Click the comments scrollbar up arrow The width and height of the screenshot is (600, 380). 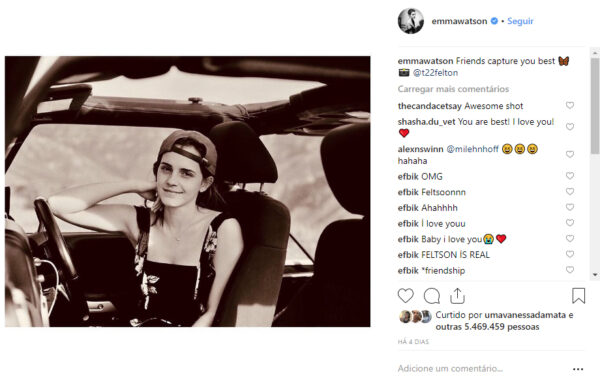pyautogui.click(x=595, y=52)
